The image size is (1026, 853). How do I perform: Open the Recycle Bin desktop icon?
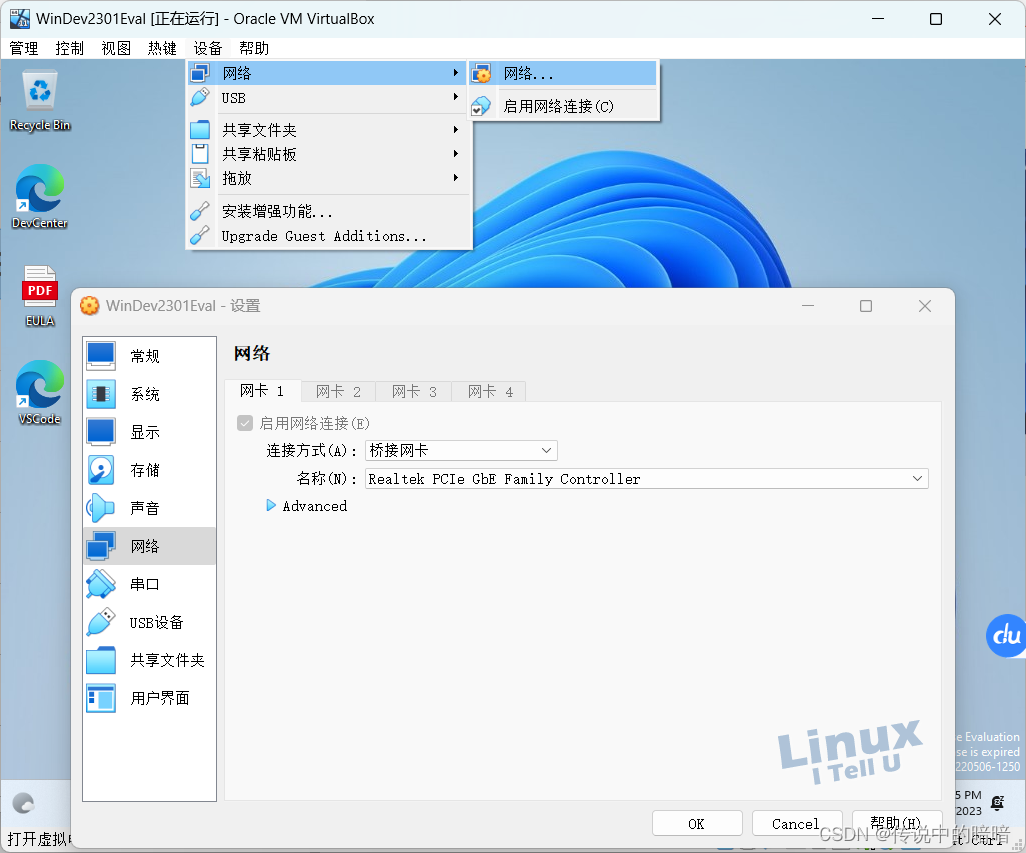click(x=40, y=92)
